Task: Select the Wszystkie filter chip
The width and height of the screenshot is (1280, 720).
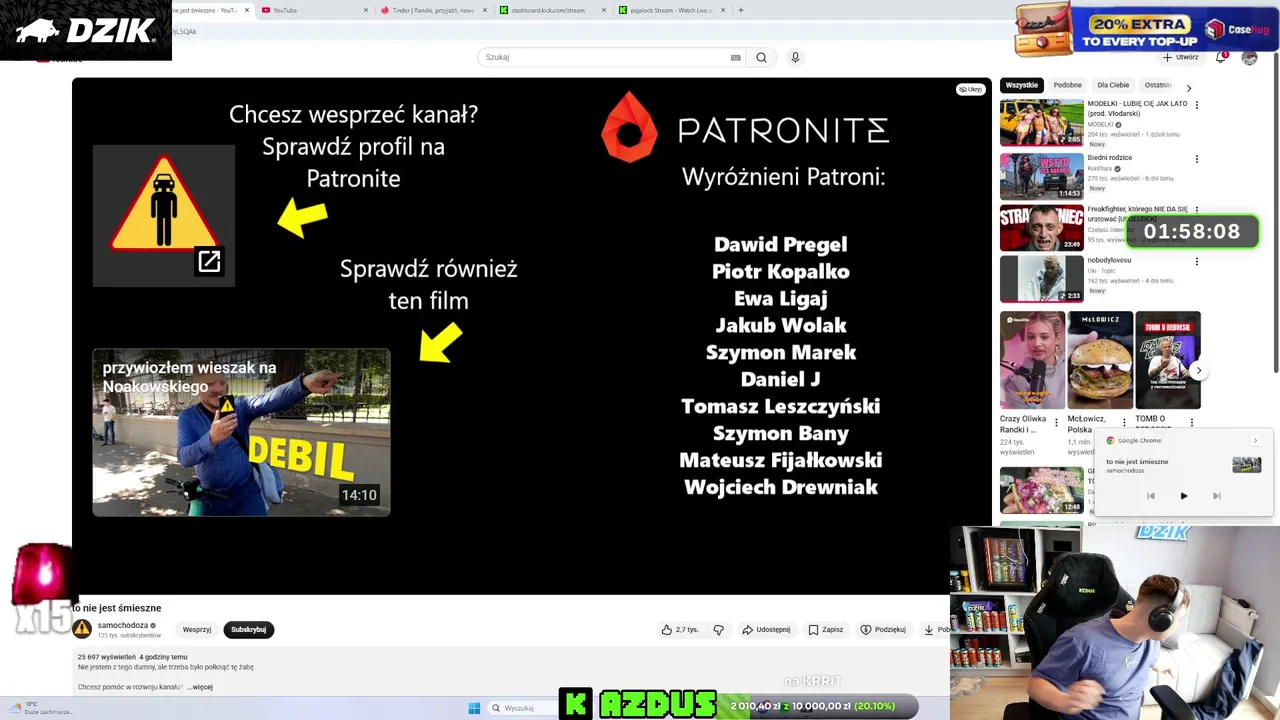Action: [x=1022, y=86]
